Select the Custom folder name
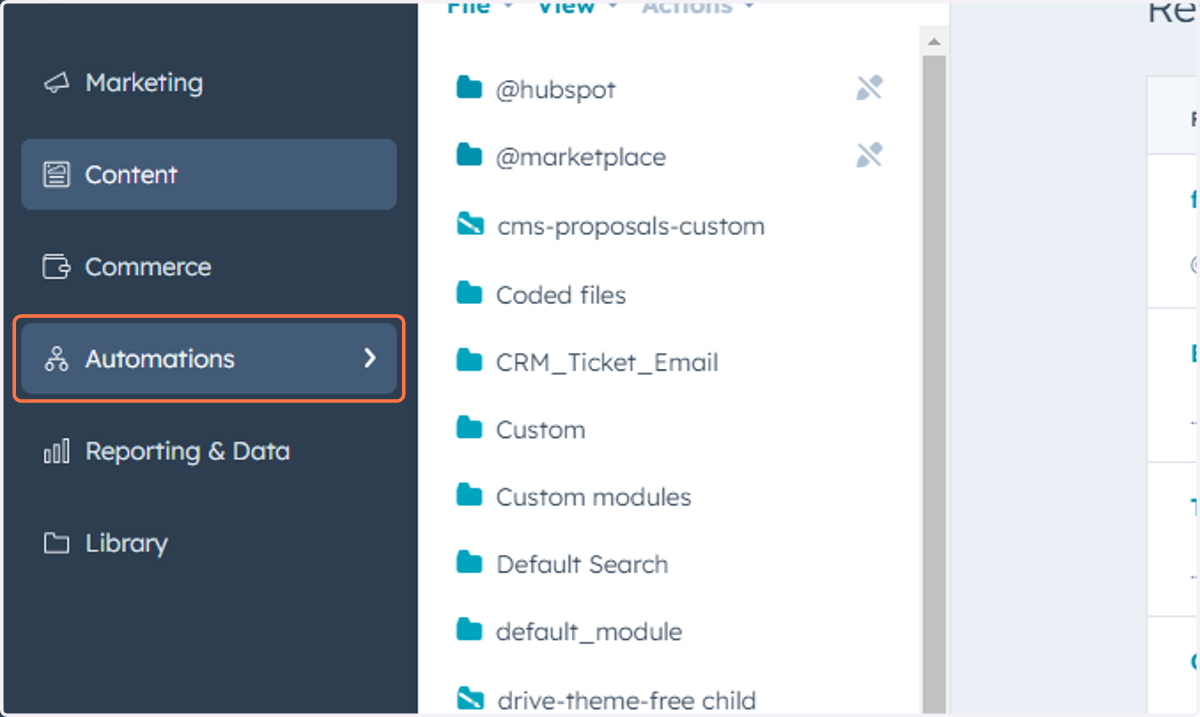This screenshot has width=1200, height=717. [x=541, y=430]
